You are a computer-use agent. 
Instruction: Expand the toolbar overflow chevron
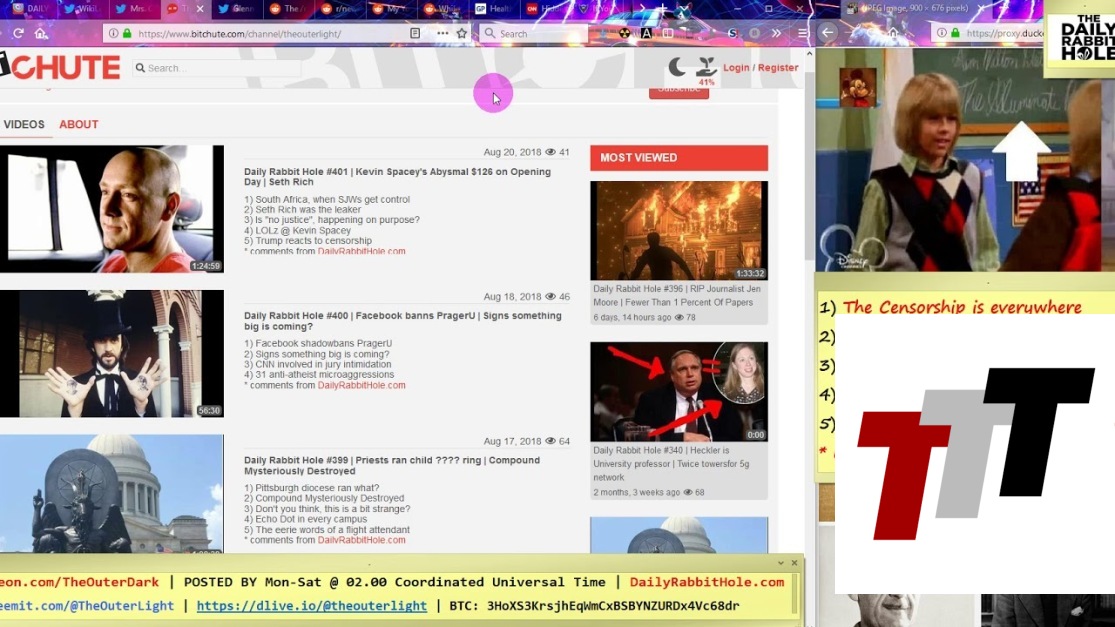click(776, 33)
